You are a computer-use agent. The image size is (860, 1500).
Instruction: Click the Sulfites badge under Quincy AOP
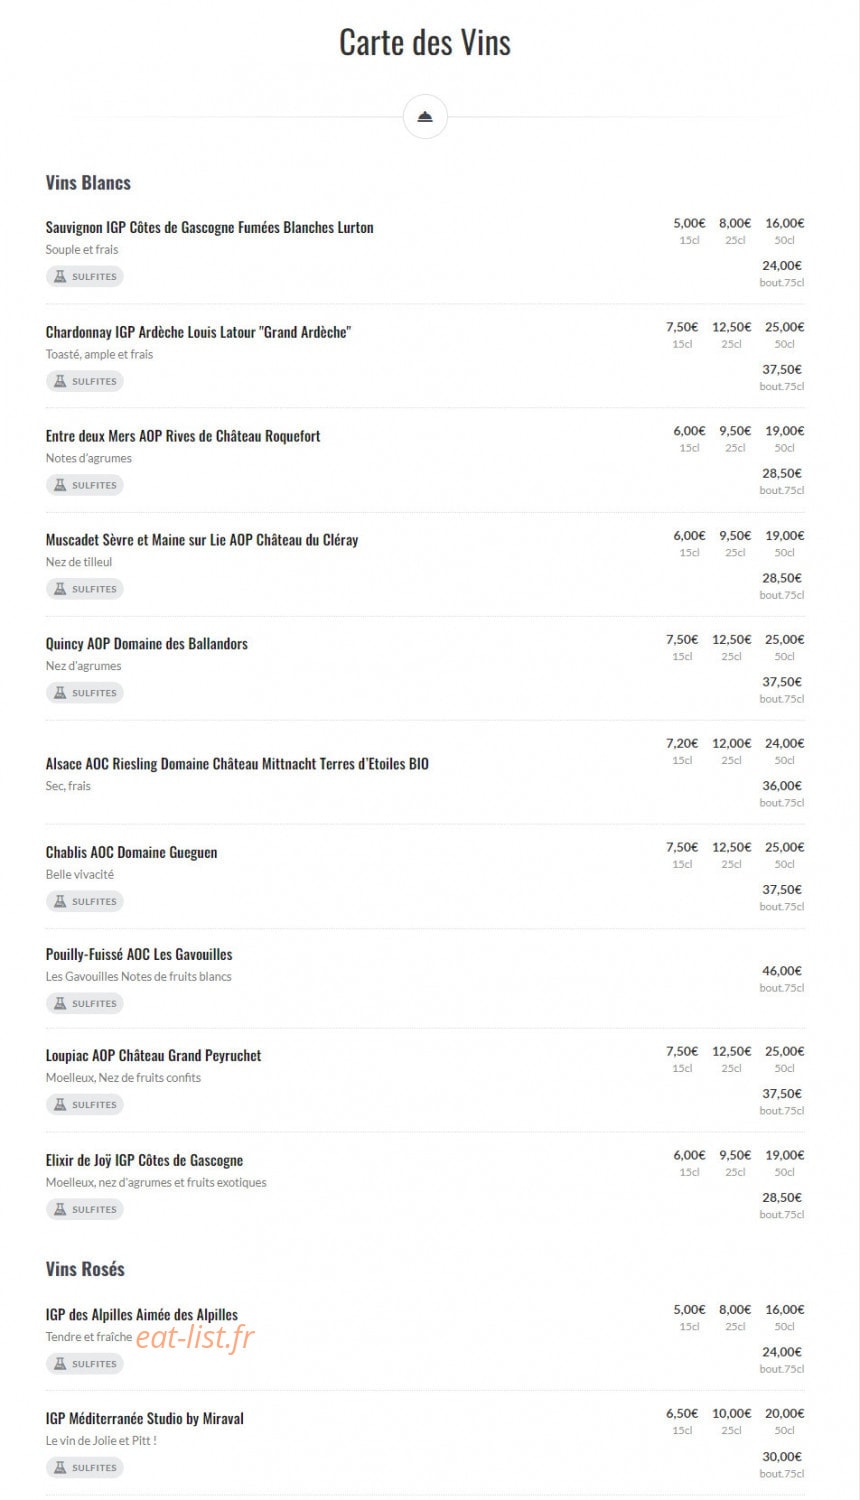tap(85, 693)
